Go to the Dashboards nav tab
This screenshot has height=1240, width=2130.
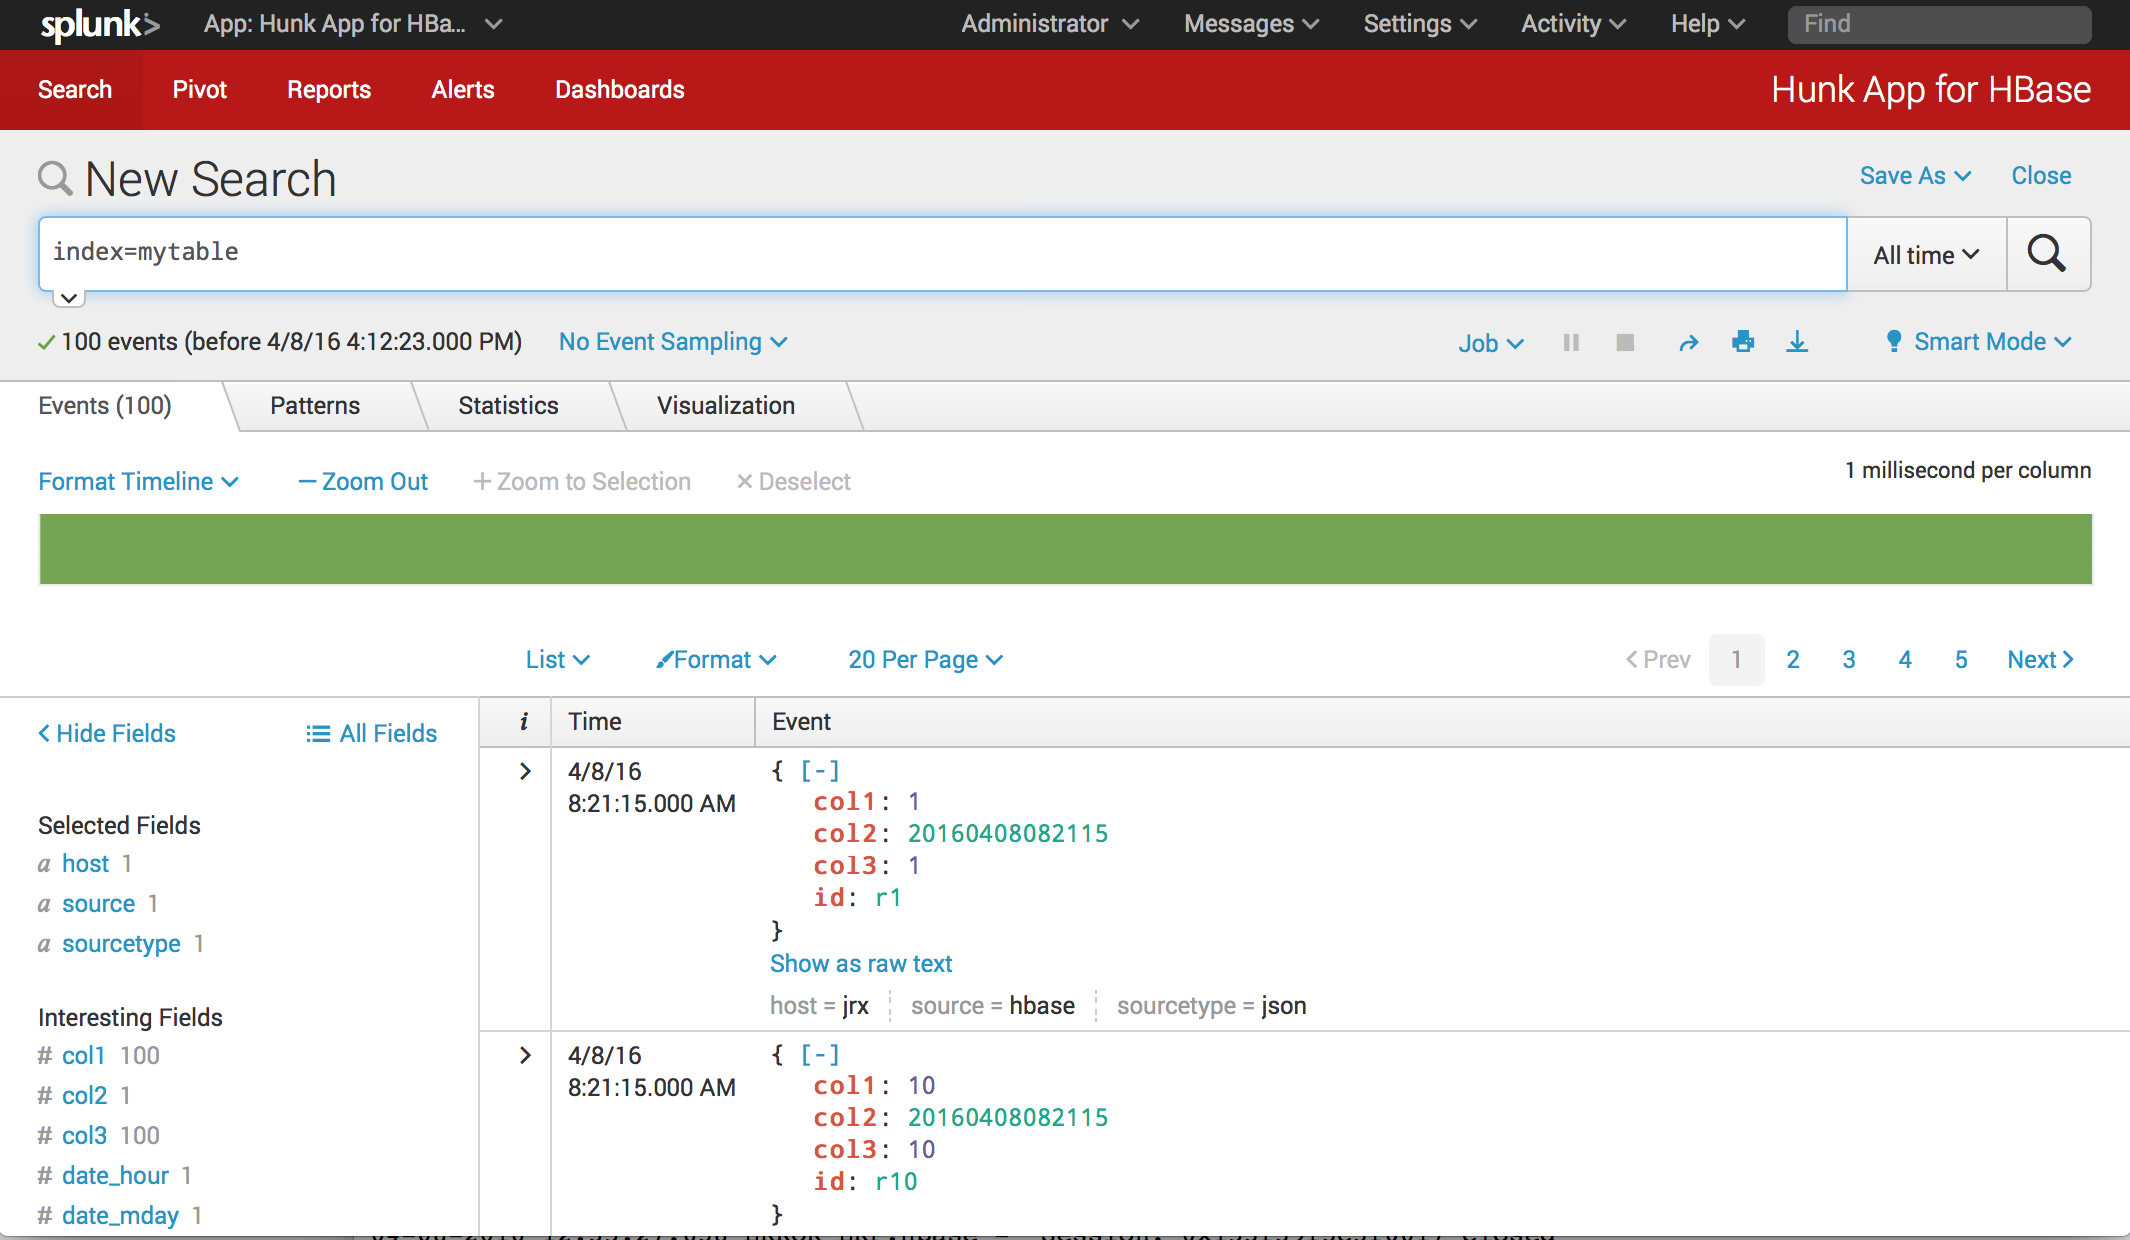pos(620,90)
